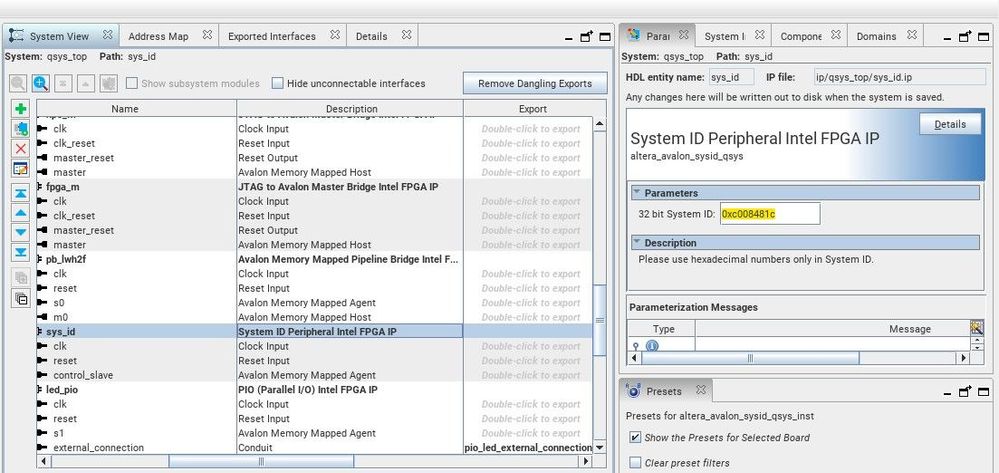
Task: Open the Domains tab in right panel
Action: [x=876, y=36]
